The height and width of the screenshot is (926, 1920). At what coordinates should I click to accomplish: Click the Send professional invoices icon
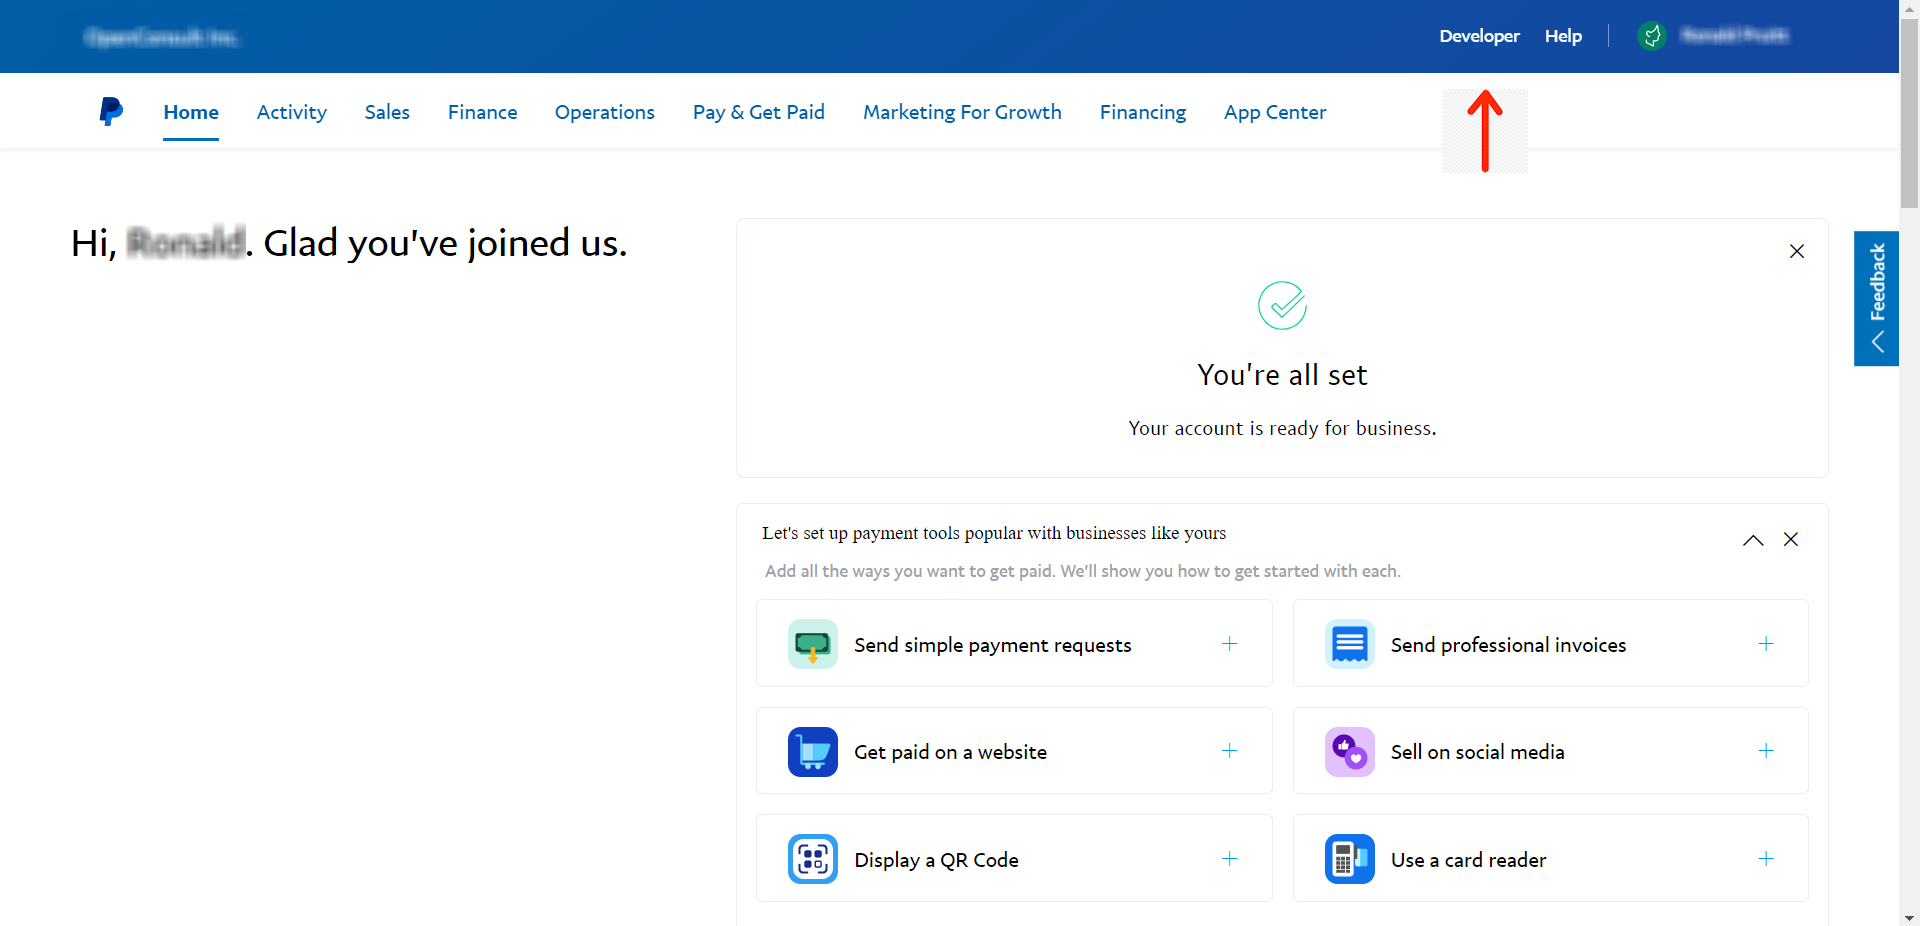coord(1349,644)
